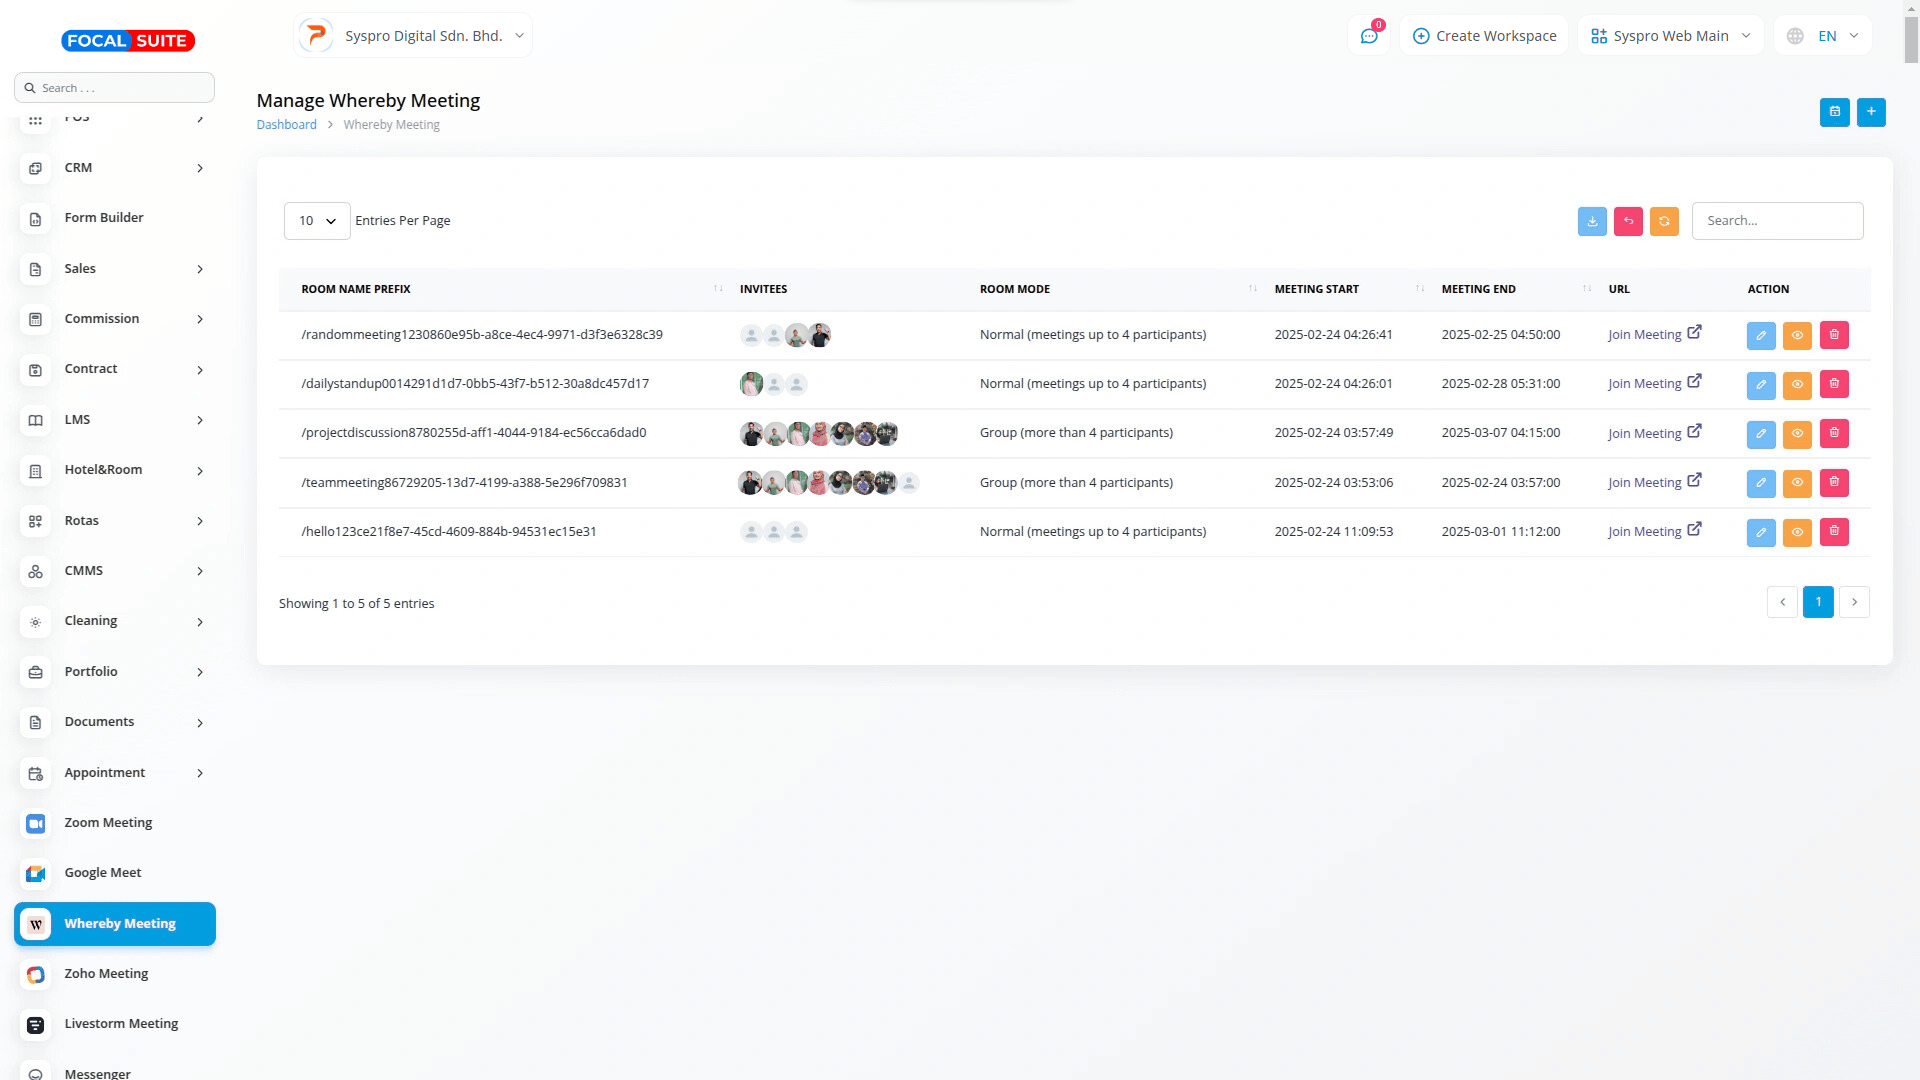Open calendar view icon in header
Image resolution: width=1920 pixels, height=1080 pixels.
point(1835,112)
